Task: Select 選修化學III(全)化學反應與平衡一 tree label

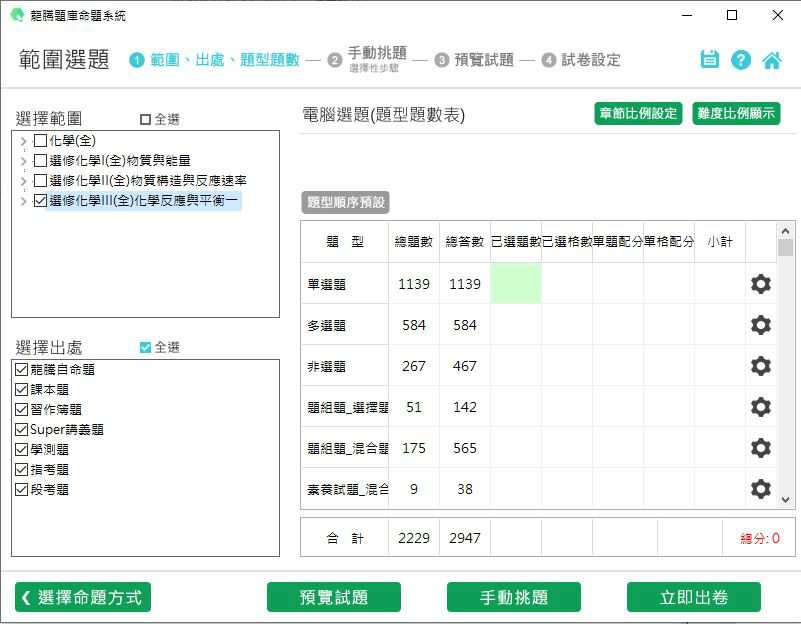Action: [144, 200]
